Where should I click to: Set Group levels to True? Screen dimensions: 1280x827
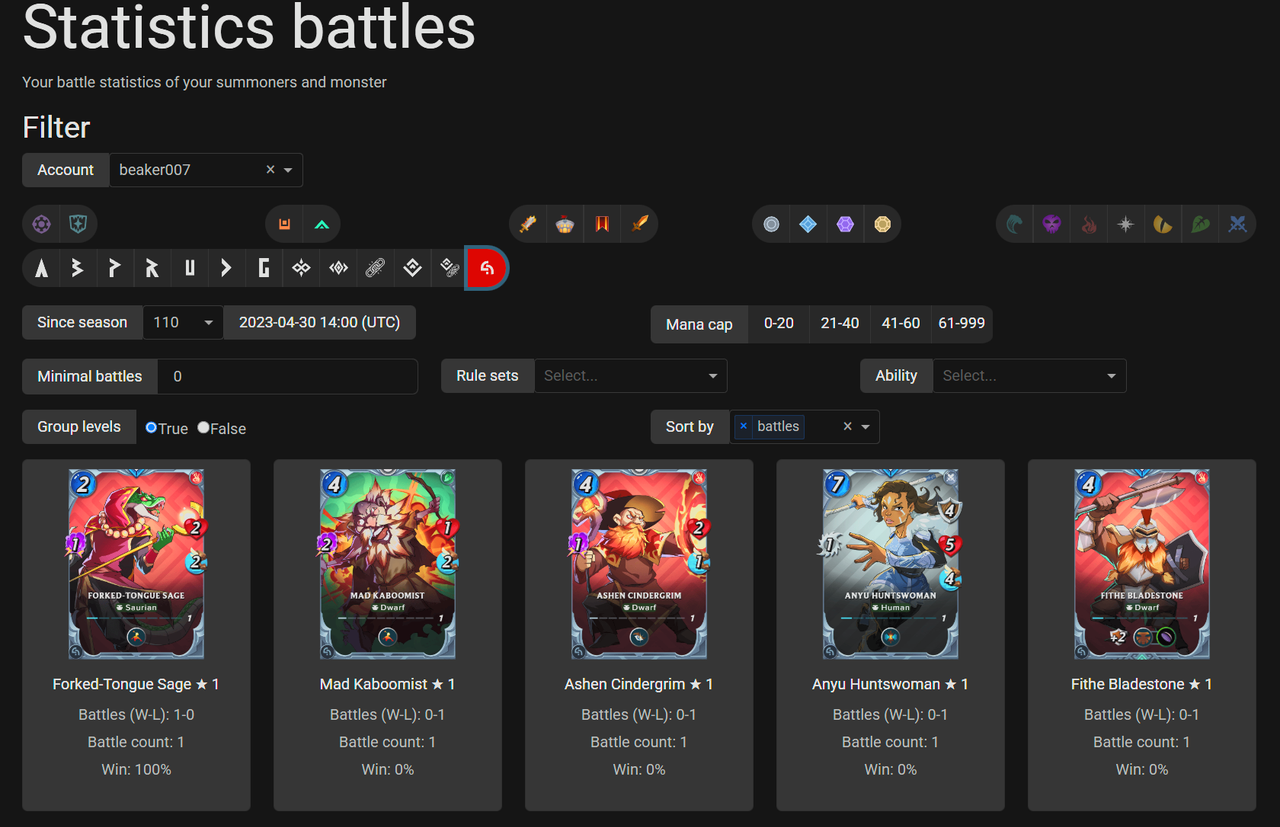[x=151, y=427]
